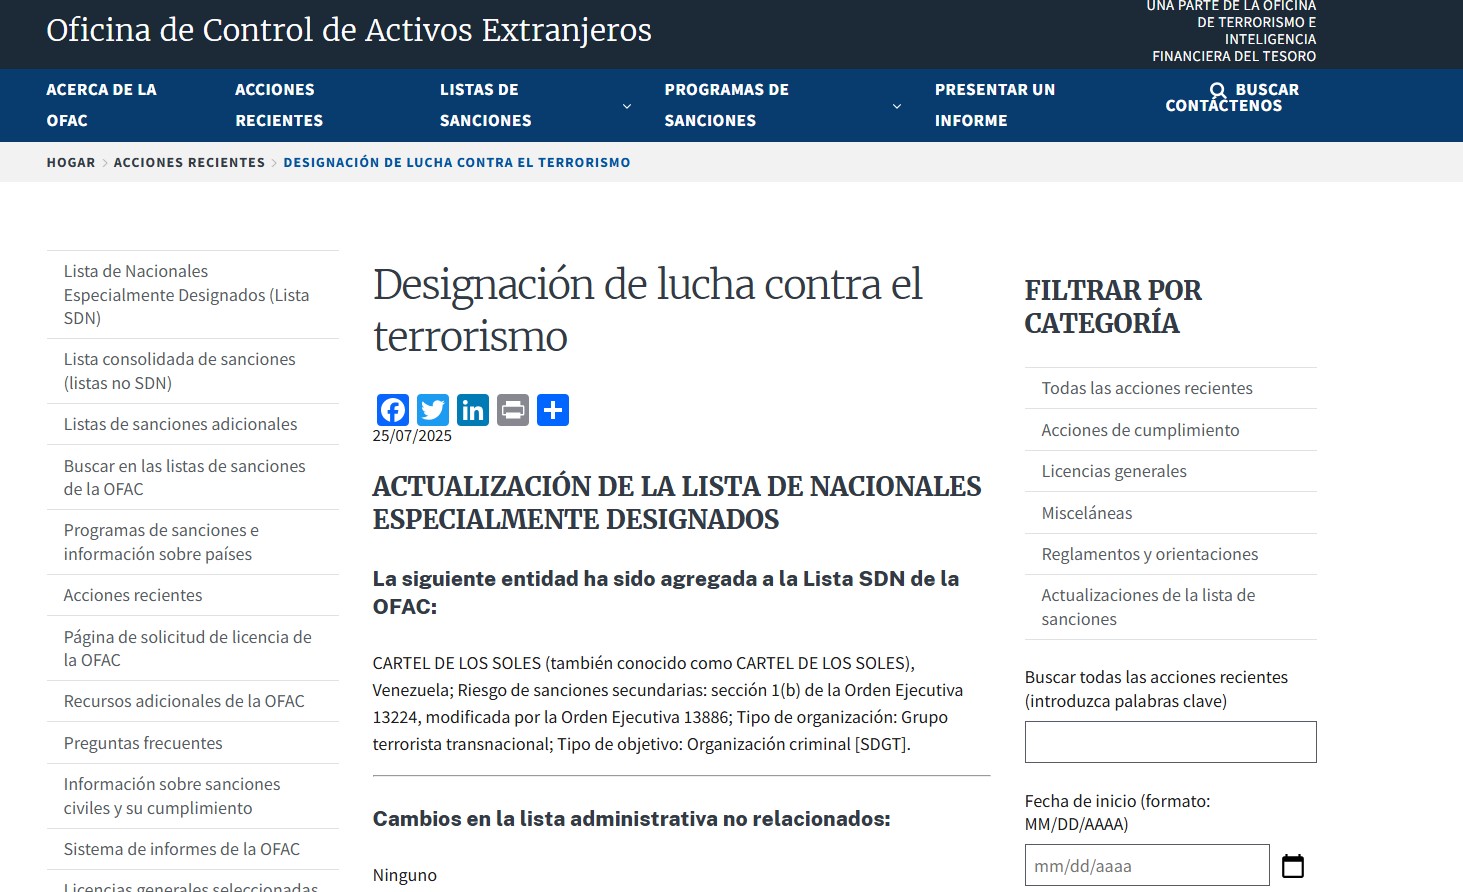Open Oficina de Control de Activos Extranjeros title
The height and width of the screenshot is (892, 1463).
pos(349,30)
